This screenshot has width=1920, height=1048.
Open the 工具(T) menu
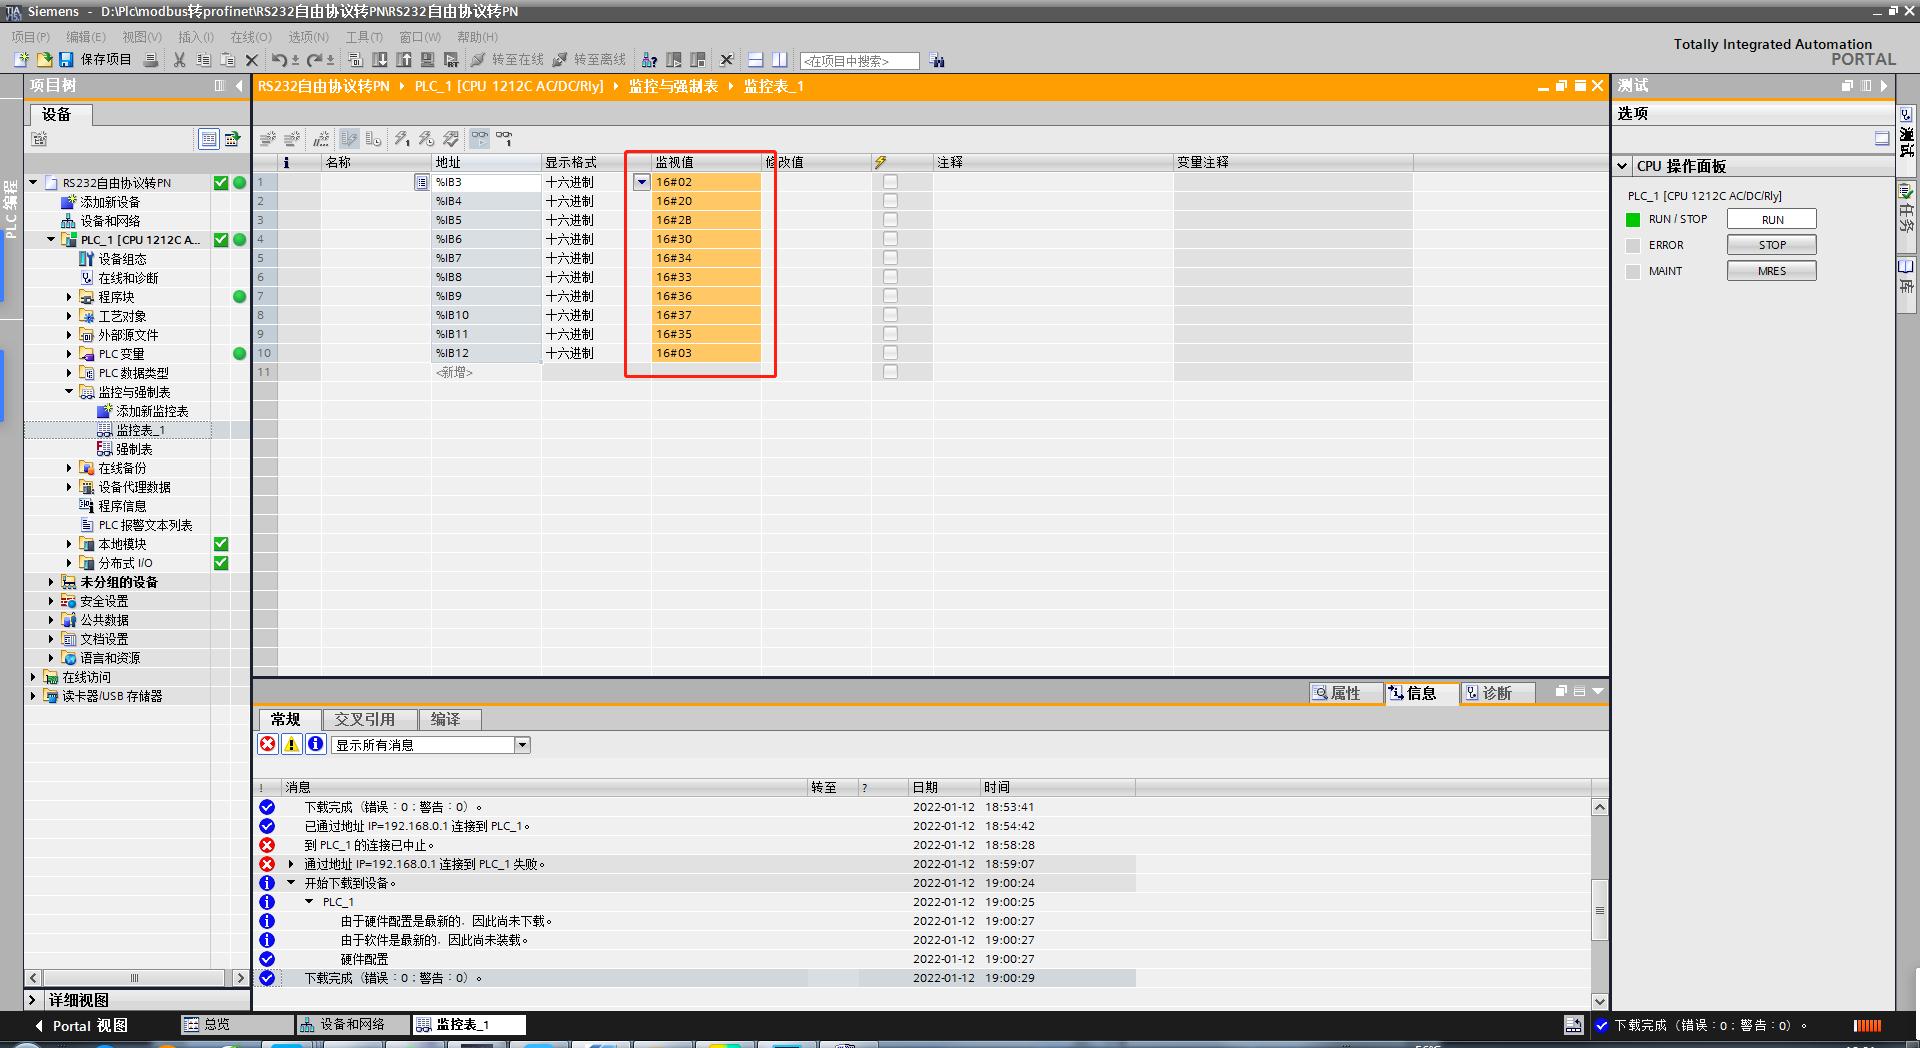364,37
